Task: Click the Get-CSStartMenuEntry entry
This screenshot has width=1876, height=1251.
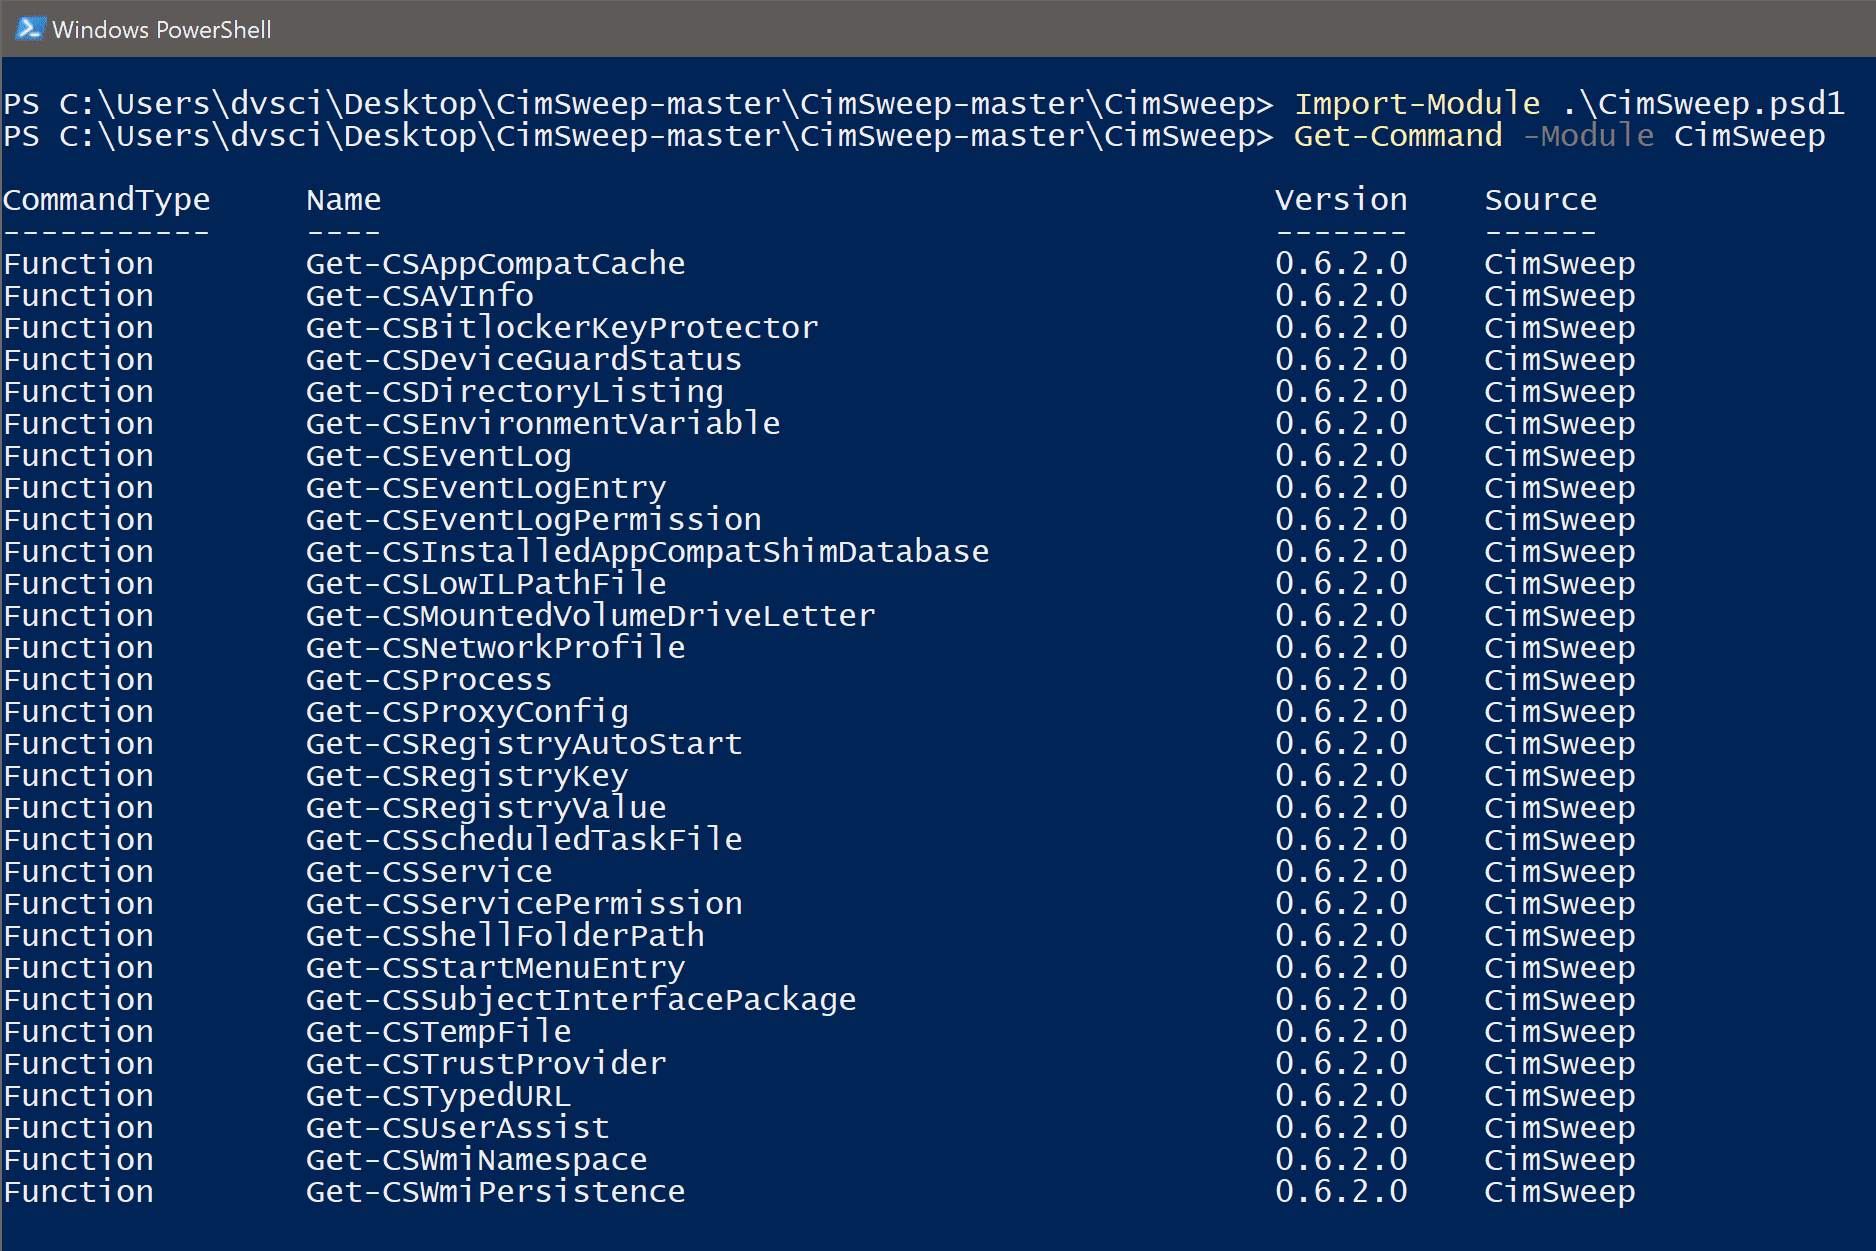Action: point(495,968)
